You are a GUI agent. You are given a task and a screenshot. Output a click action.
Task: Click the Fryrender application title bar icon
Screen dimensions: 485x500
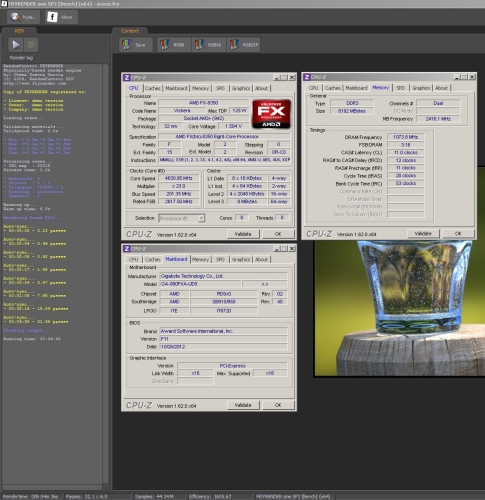pos(4,4)
